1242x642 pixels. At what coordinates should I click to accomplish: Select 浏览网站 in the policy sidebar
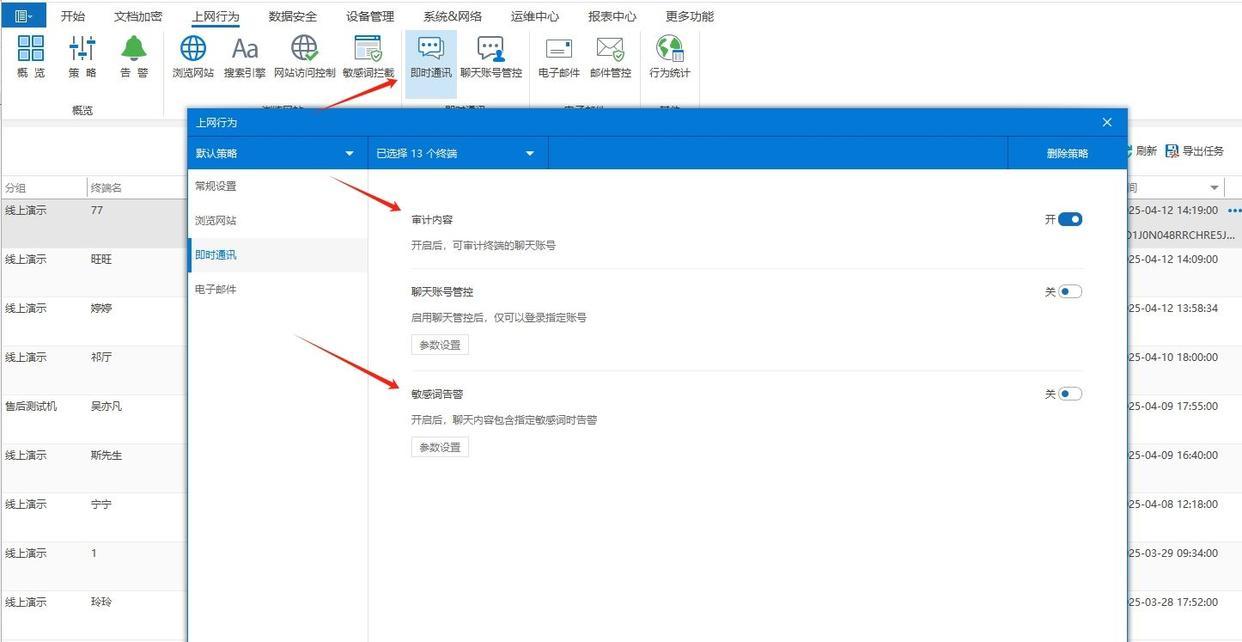(215, 220)
